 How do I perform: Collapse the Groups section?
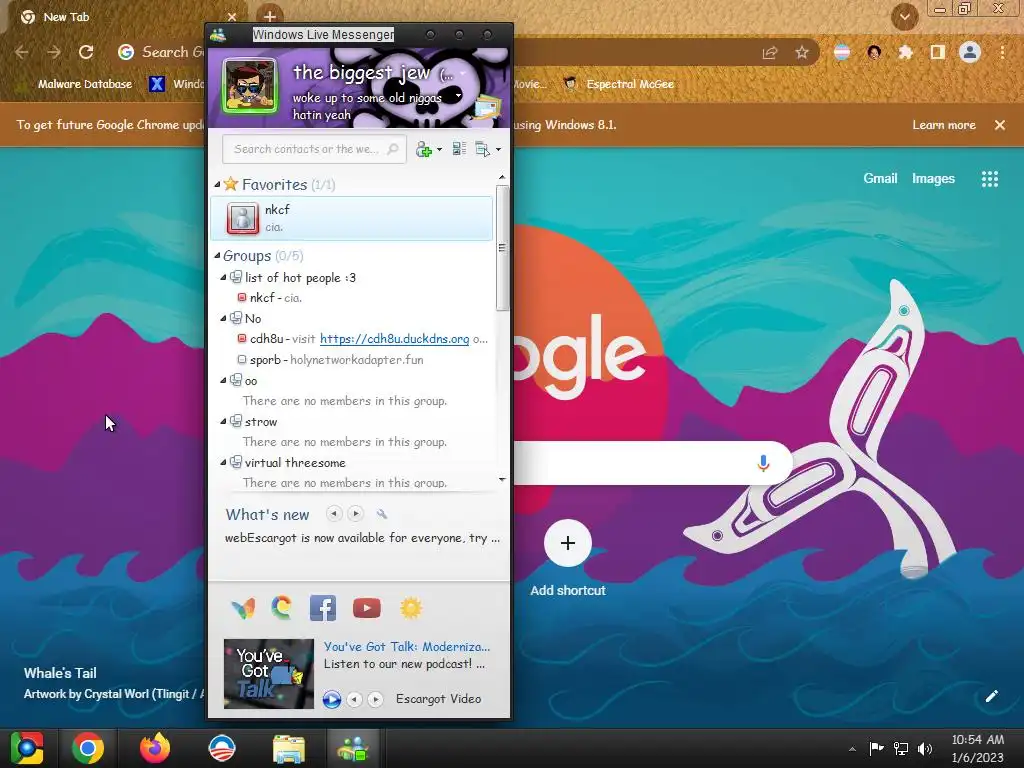pos(217,256)
